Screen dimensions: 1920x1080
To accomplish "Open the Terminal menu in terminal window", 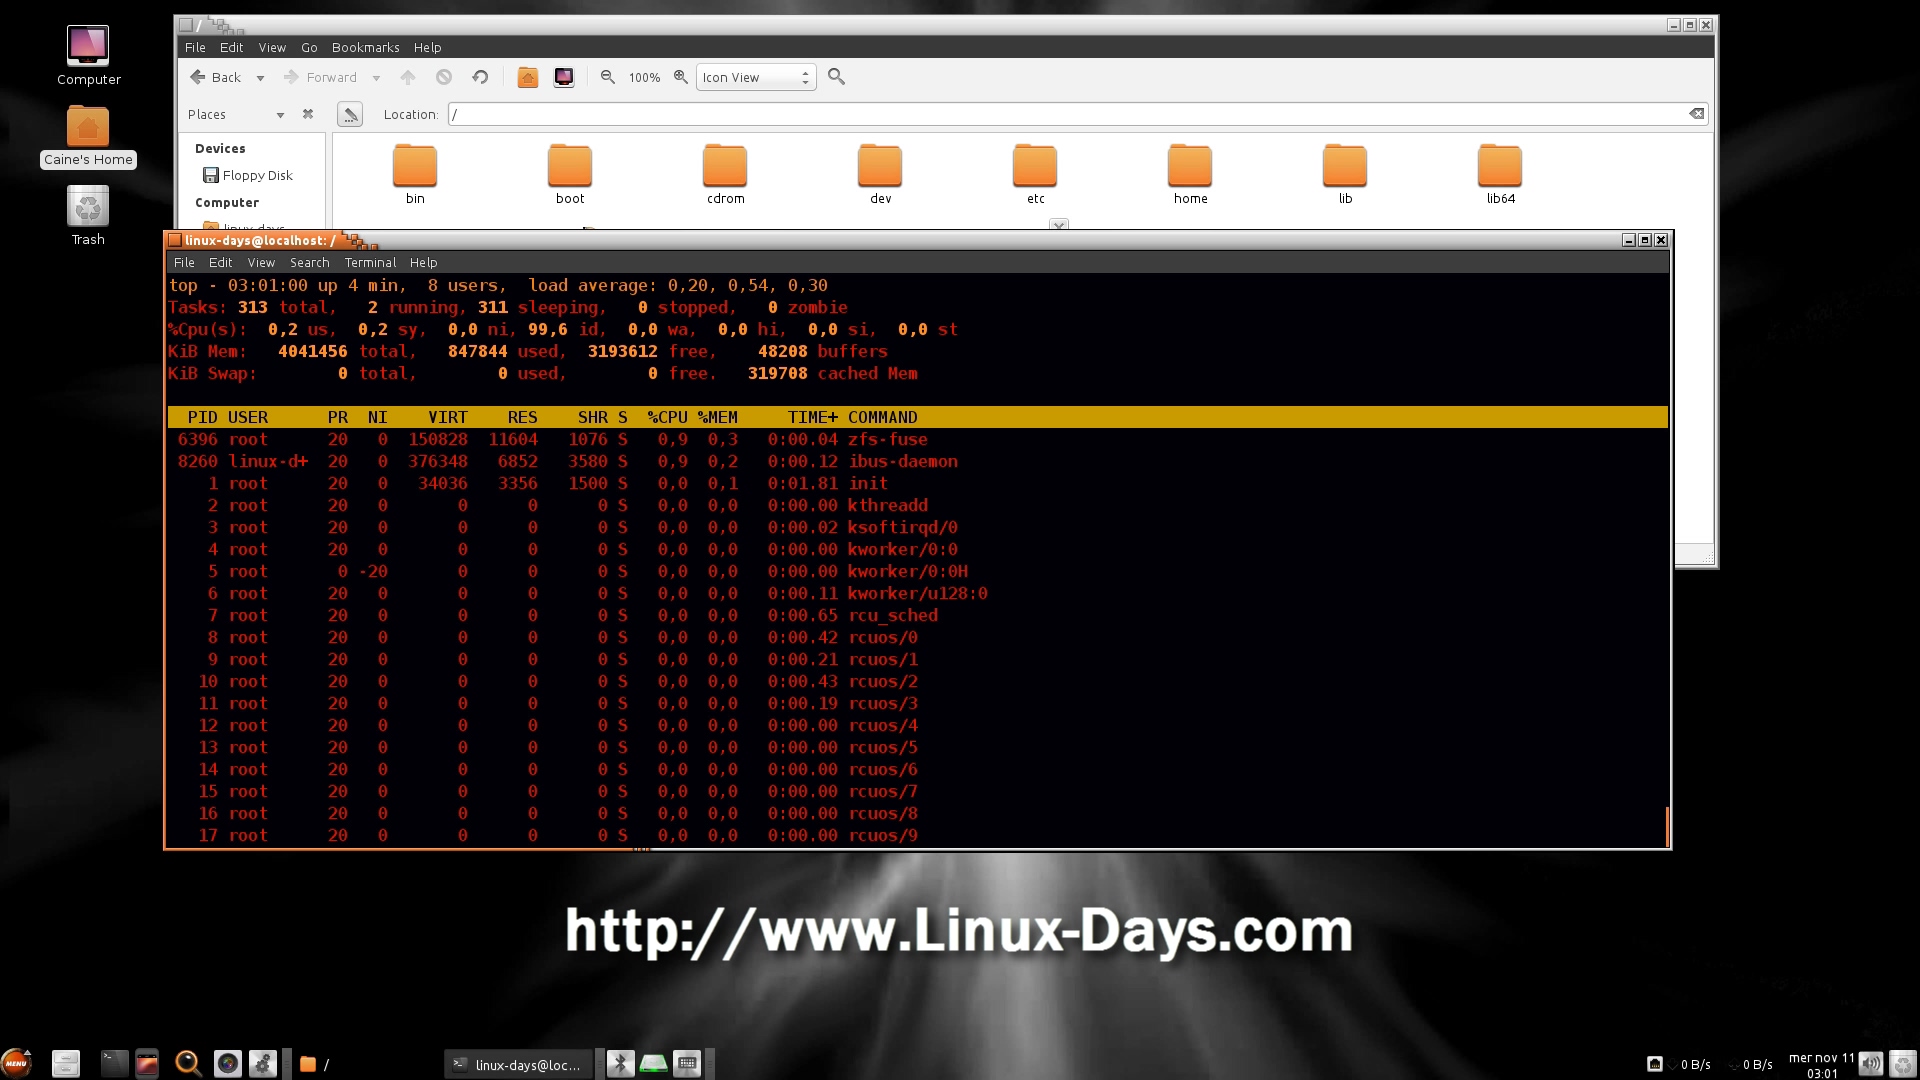I will click(370, 262).
